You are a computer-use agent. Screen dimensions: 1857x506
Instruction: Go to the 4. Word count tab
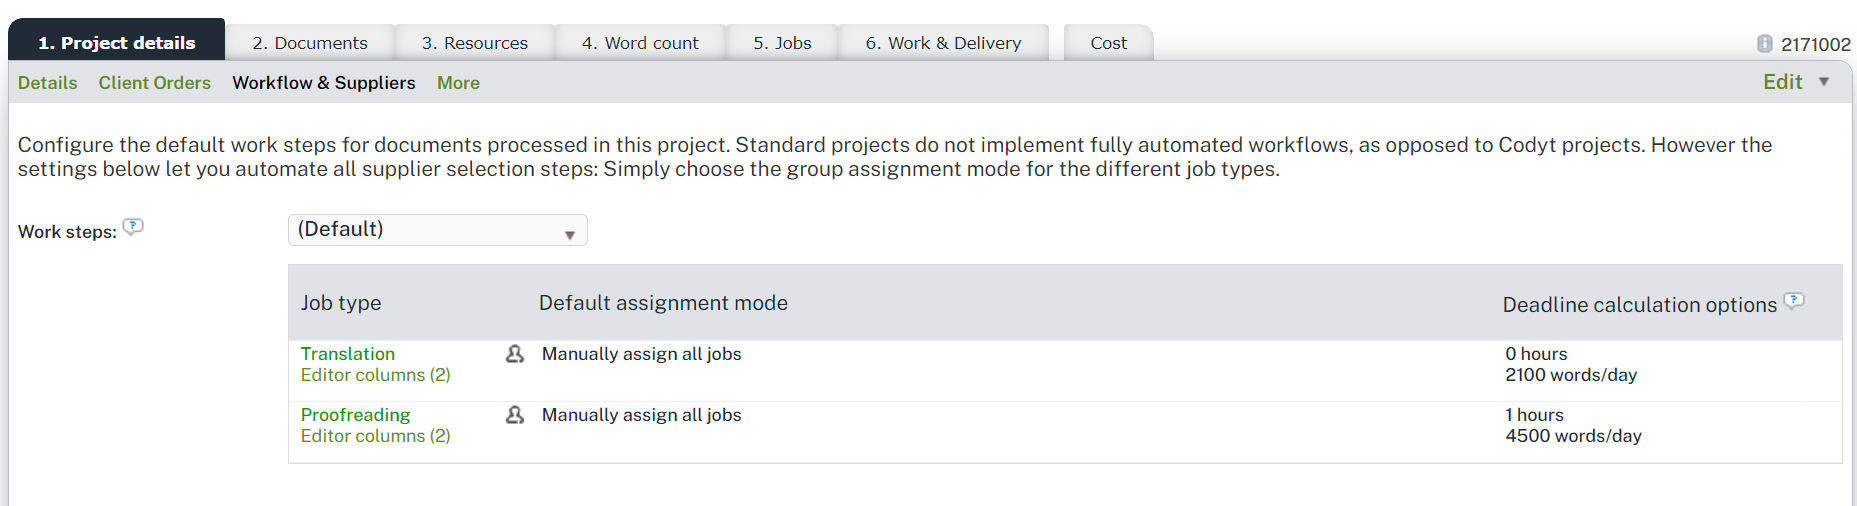tap(640, 43)
